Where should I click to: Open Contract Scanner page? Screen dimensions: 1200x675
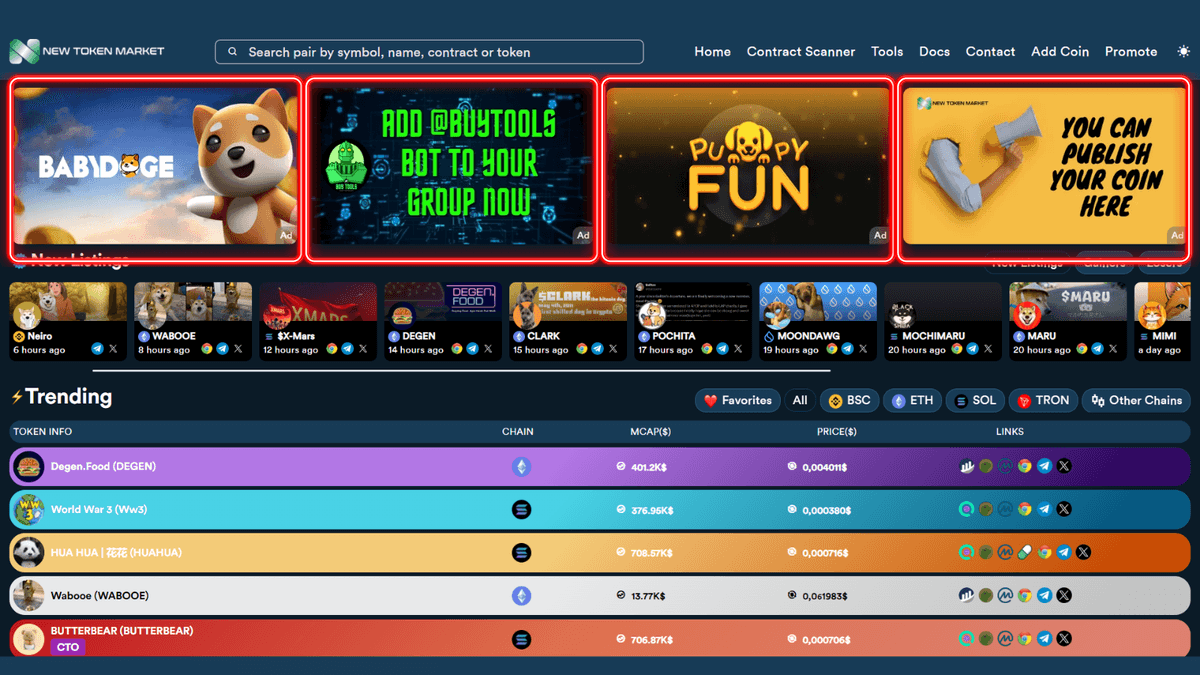[801, 52]
